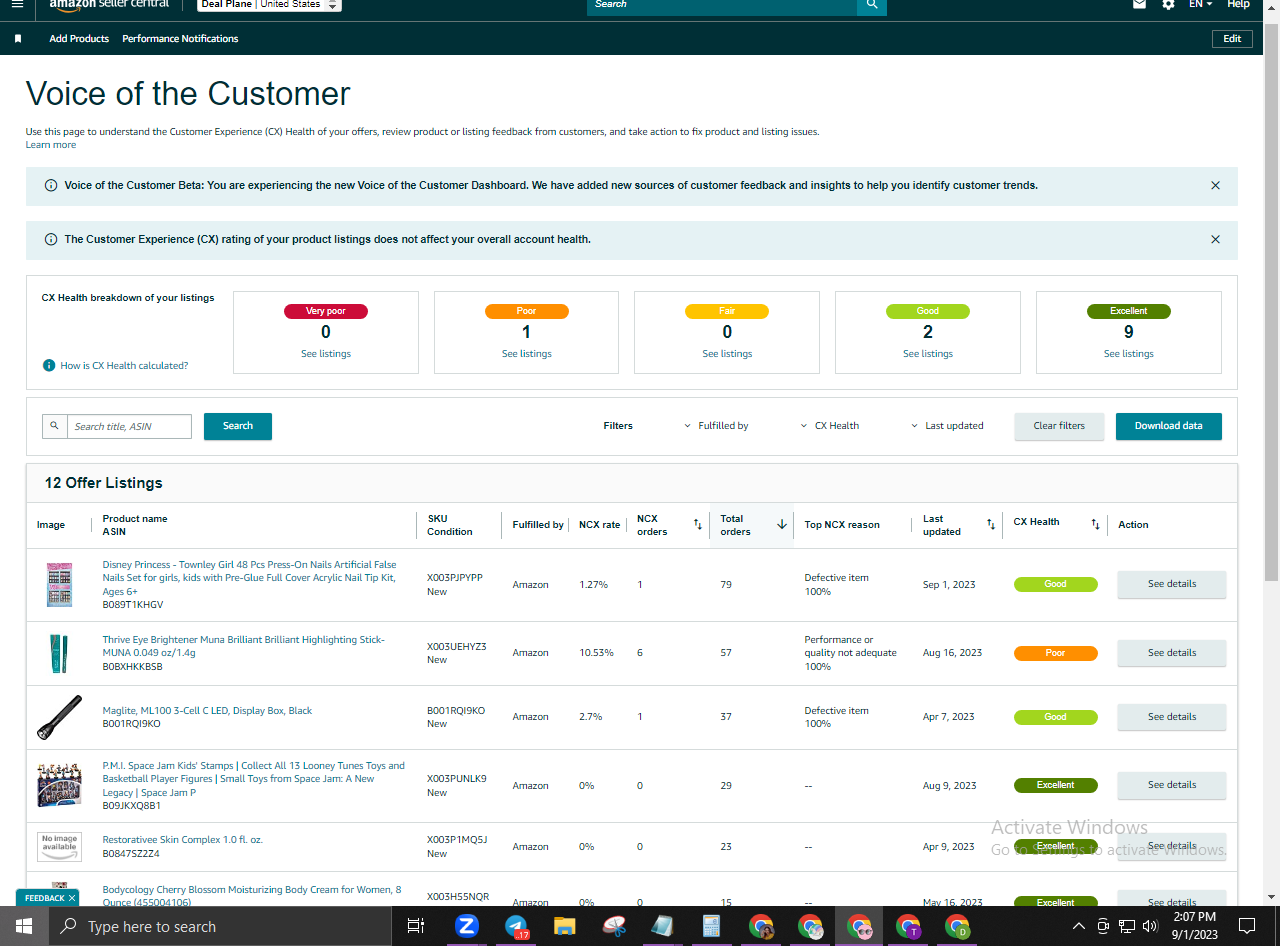Sort by NCX orders column arrows
Viewport: 1280px width, 946px height.
pyautogui.click(x=697, y=525)
